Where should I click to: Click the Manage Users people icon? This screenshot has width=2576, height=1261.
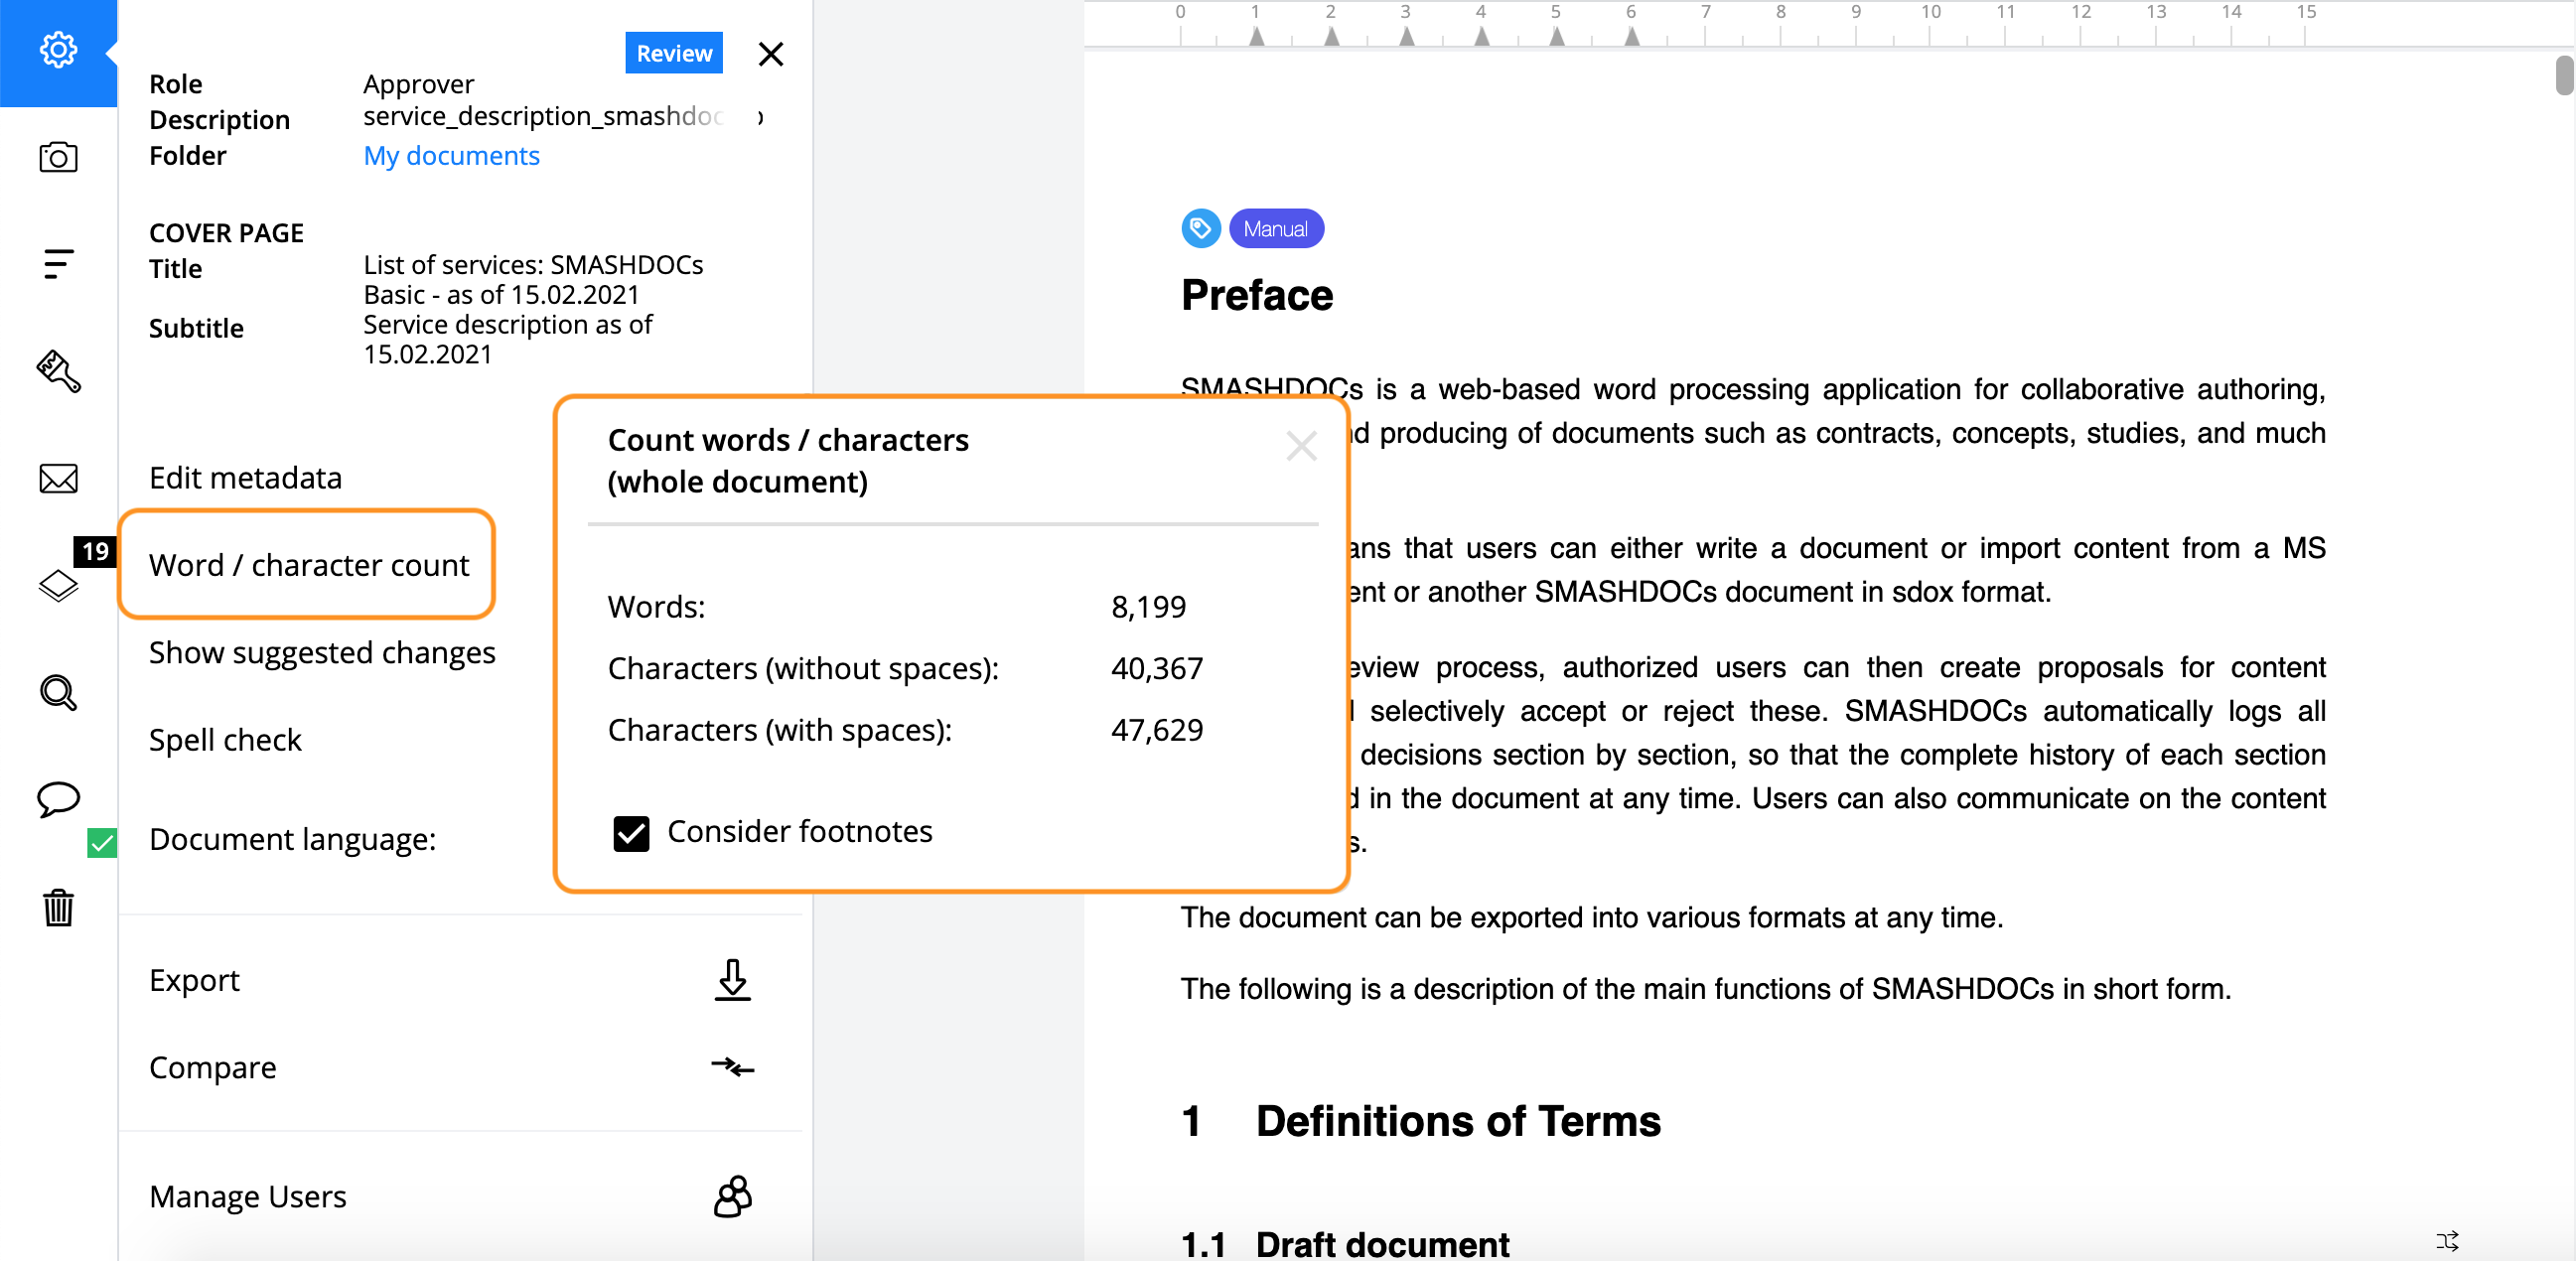coord(733,1196)
